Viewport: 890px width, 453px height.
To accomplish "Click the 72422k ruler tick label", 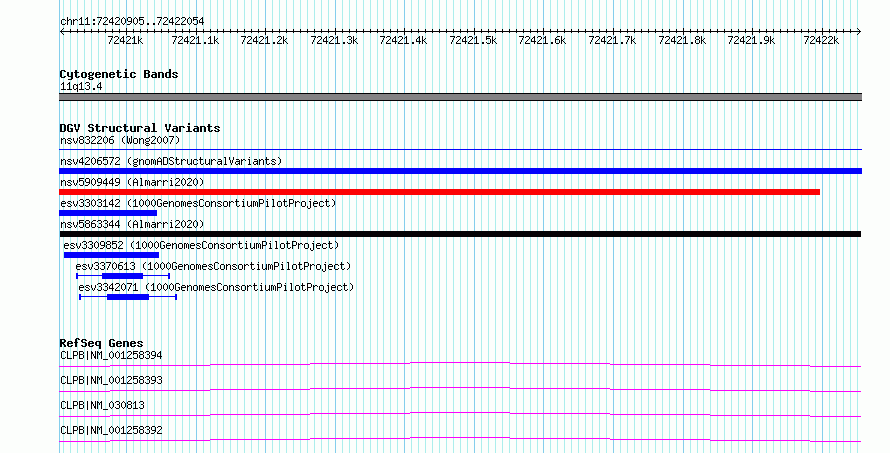I will coord(821,40).
